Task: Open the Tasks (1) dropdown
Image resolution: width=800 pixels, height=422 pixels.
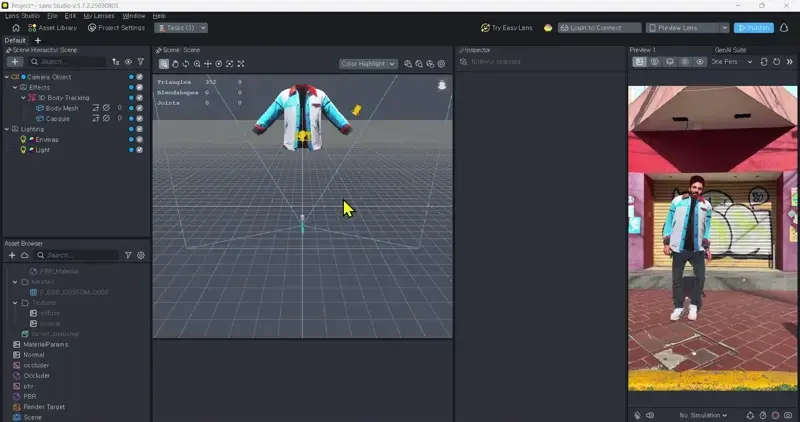Action: pyautogui.click(x=203, y=28)
